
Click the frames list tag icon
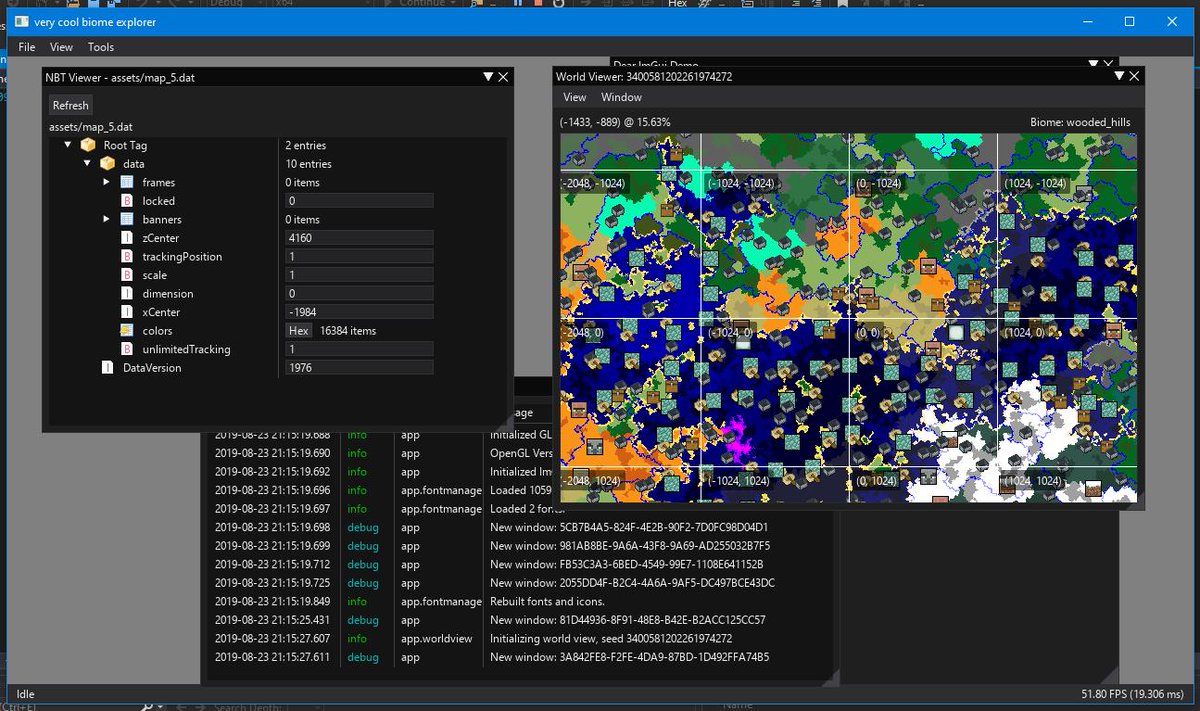click(127, 182)
